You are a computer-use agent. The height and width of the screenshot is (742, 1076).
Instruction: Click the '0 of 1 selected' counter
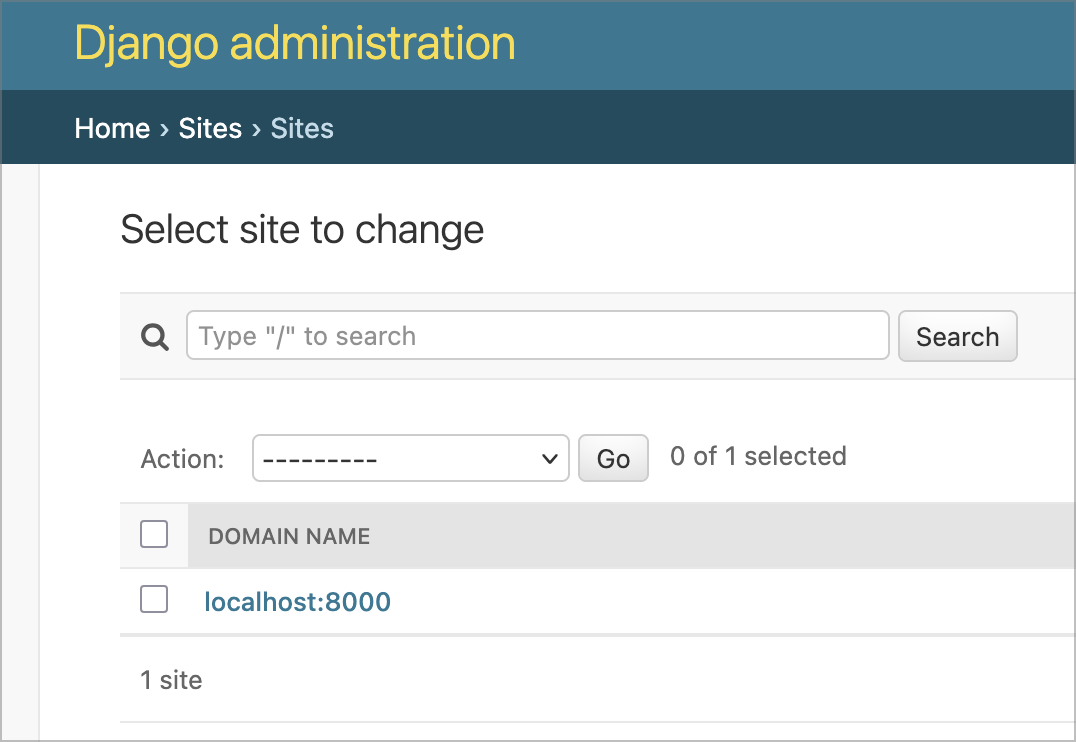[758, 456]
